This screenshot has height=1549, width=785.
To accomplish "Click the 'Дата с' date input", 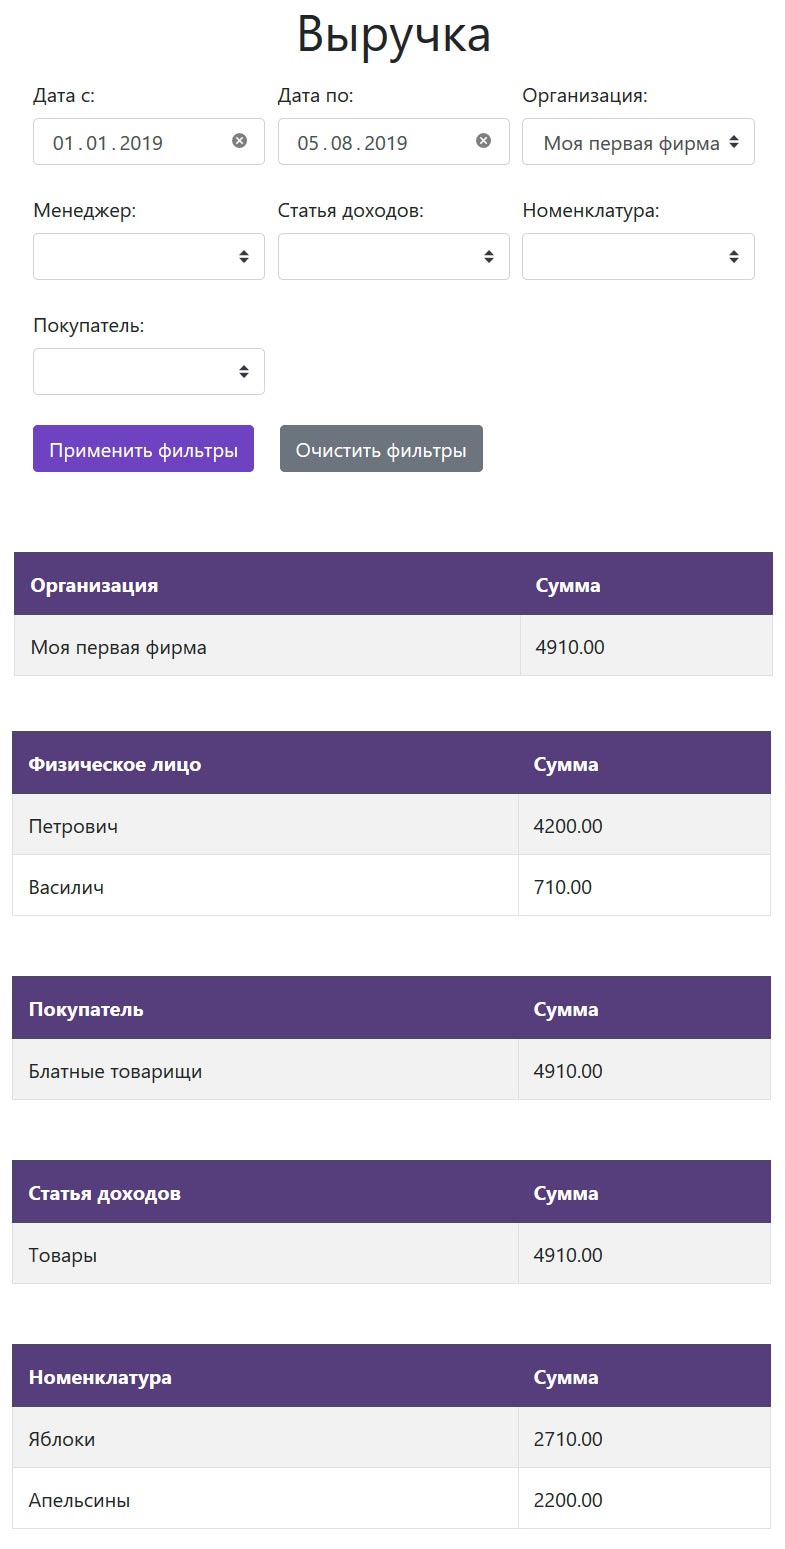I will (x=130, y=142).
